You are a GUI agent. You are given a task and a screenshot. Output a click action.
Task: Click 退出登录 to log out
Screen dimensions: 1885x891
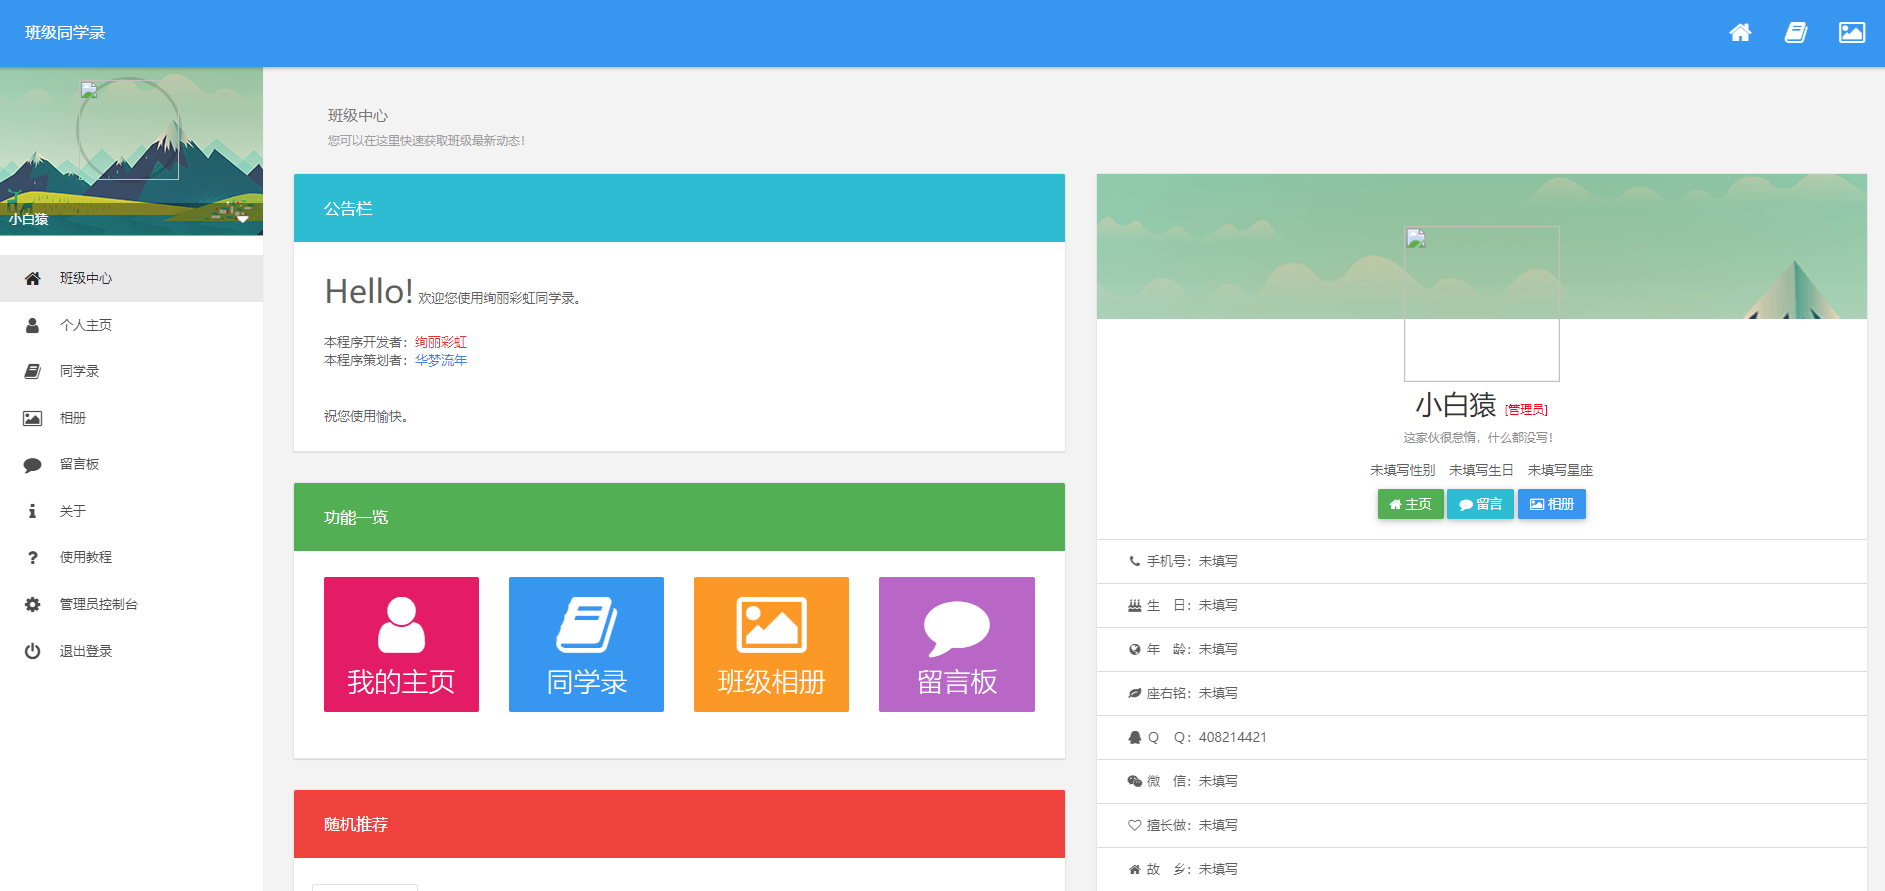(x=131, y=651)
